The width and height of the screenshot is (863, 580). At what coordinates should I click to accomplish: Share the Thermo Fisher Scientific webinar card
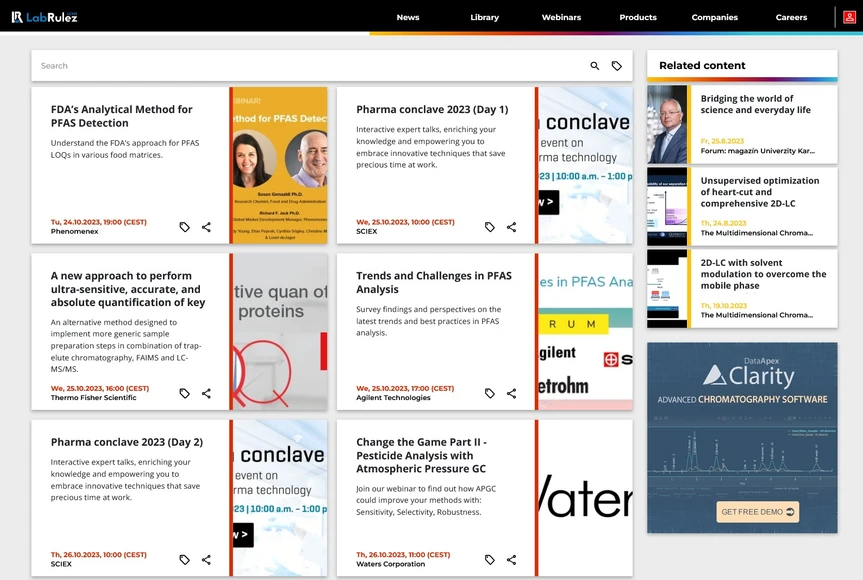click(x=206, y=393)
